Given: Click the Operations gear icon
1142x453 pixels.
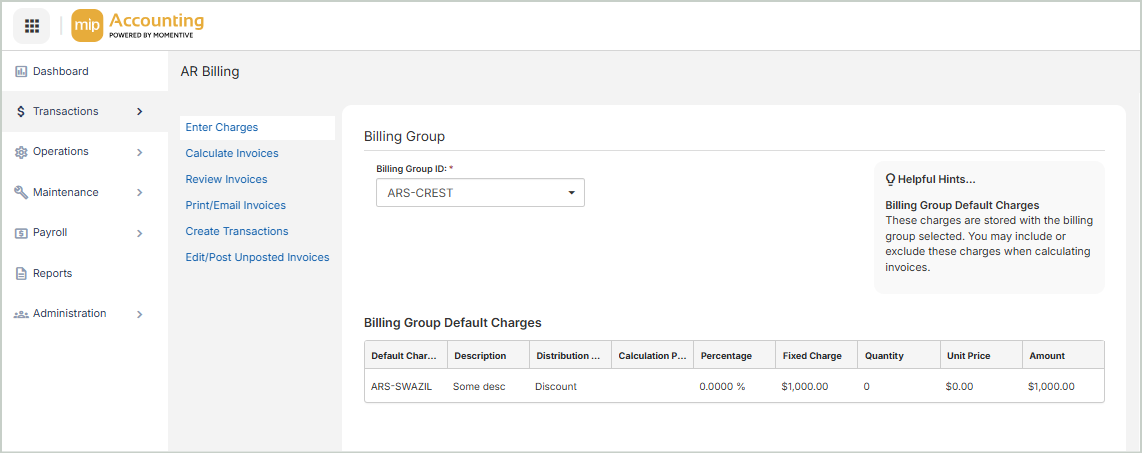Looking at the screenshot, I should tap(21, 152).
